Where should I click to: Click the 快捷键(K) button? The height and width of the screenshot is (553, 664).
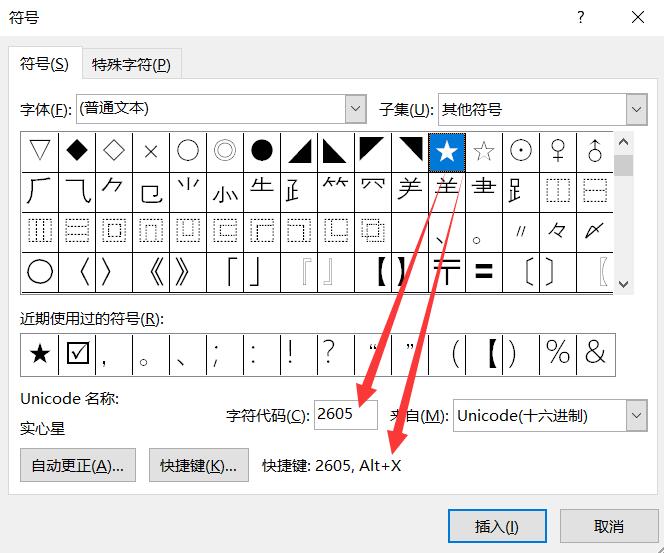(x=199, y=465)
